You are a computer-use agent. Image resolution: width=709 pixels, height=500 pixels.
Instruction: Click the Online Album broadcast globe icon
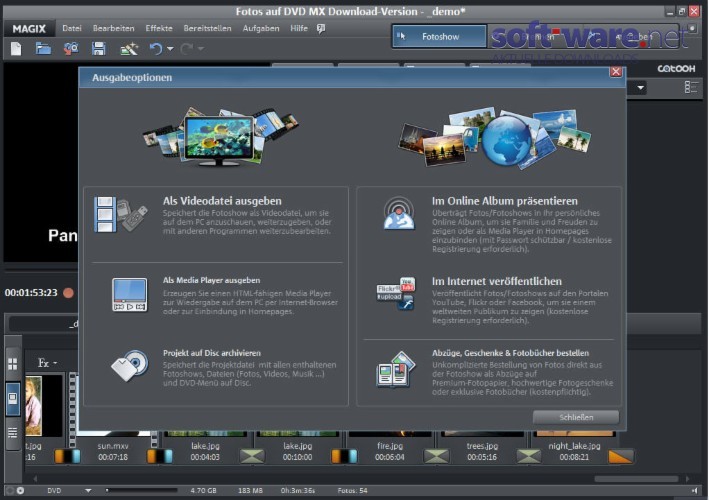pos(399,213)
